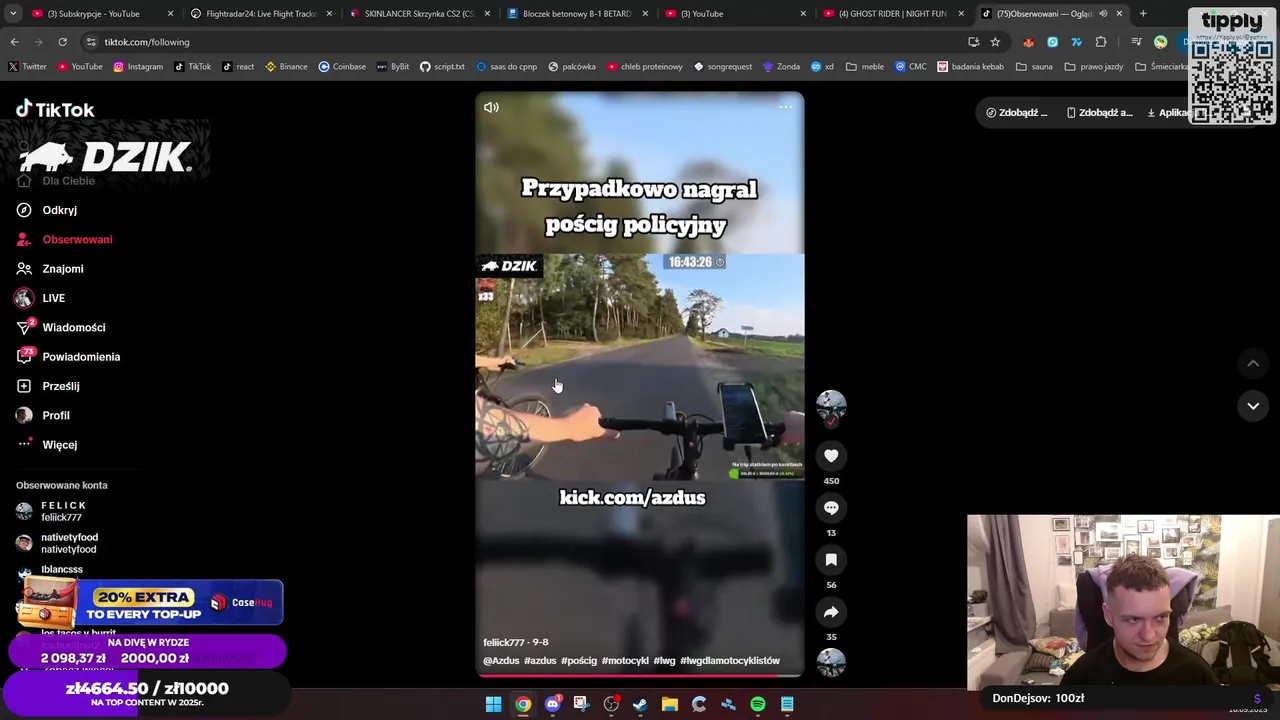This screenshot has height=720, width=1280.
Task: Switch to Flightradar24 tab
Action: 260,14
